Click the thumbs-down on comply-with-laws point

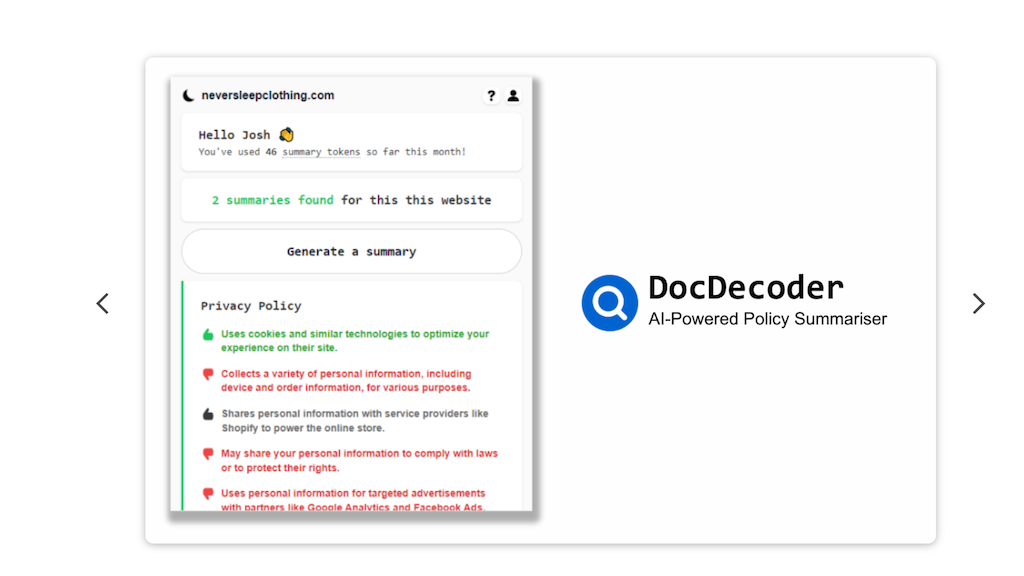click(206, 453)
